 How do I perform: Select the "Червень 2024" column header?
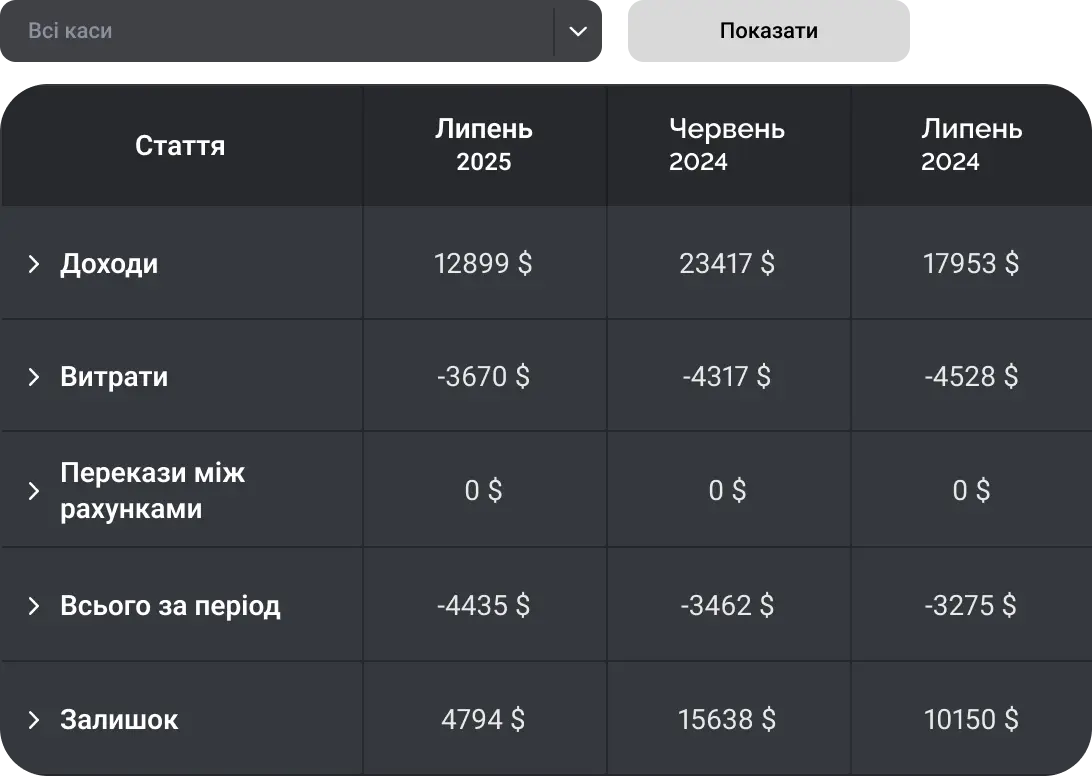click(x=727, y=145)
